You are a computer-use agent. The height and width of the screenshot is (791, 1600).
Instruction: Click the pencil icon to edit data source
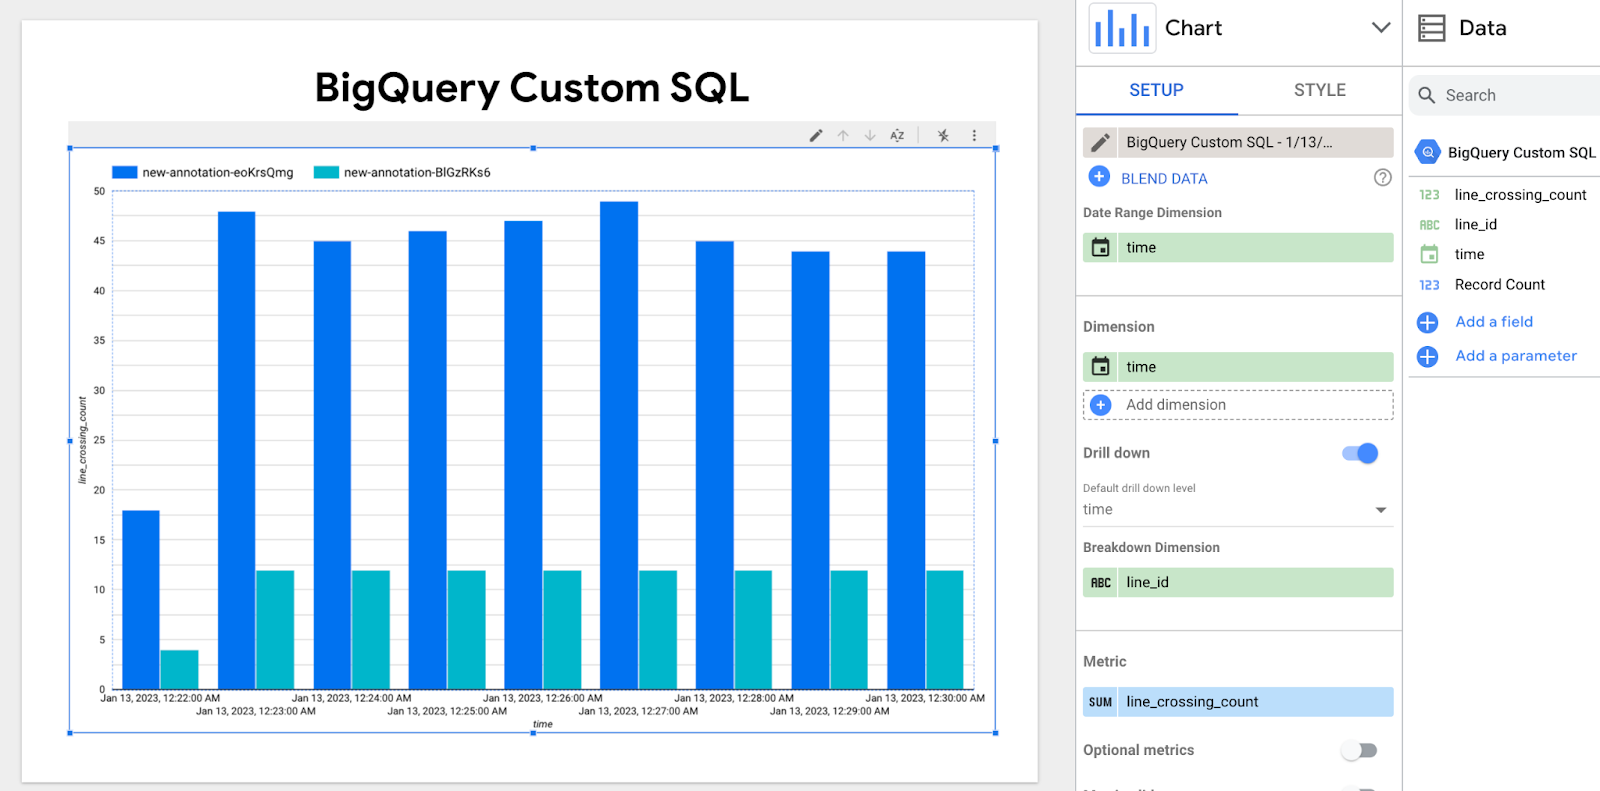click(1100, 143)
